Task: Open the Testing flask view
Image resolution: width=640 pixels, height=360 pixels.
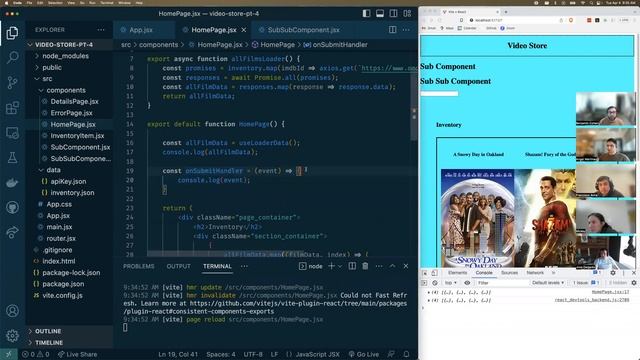Action: tap(12, 158)
